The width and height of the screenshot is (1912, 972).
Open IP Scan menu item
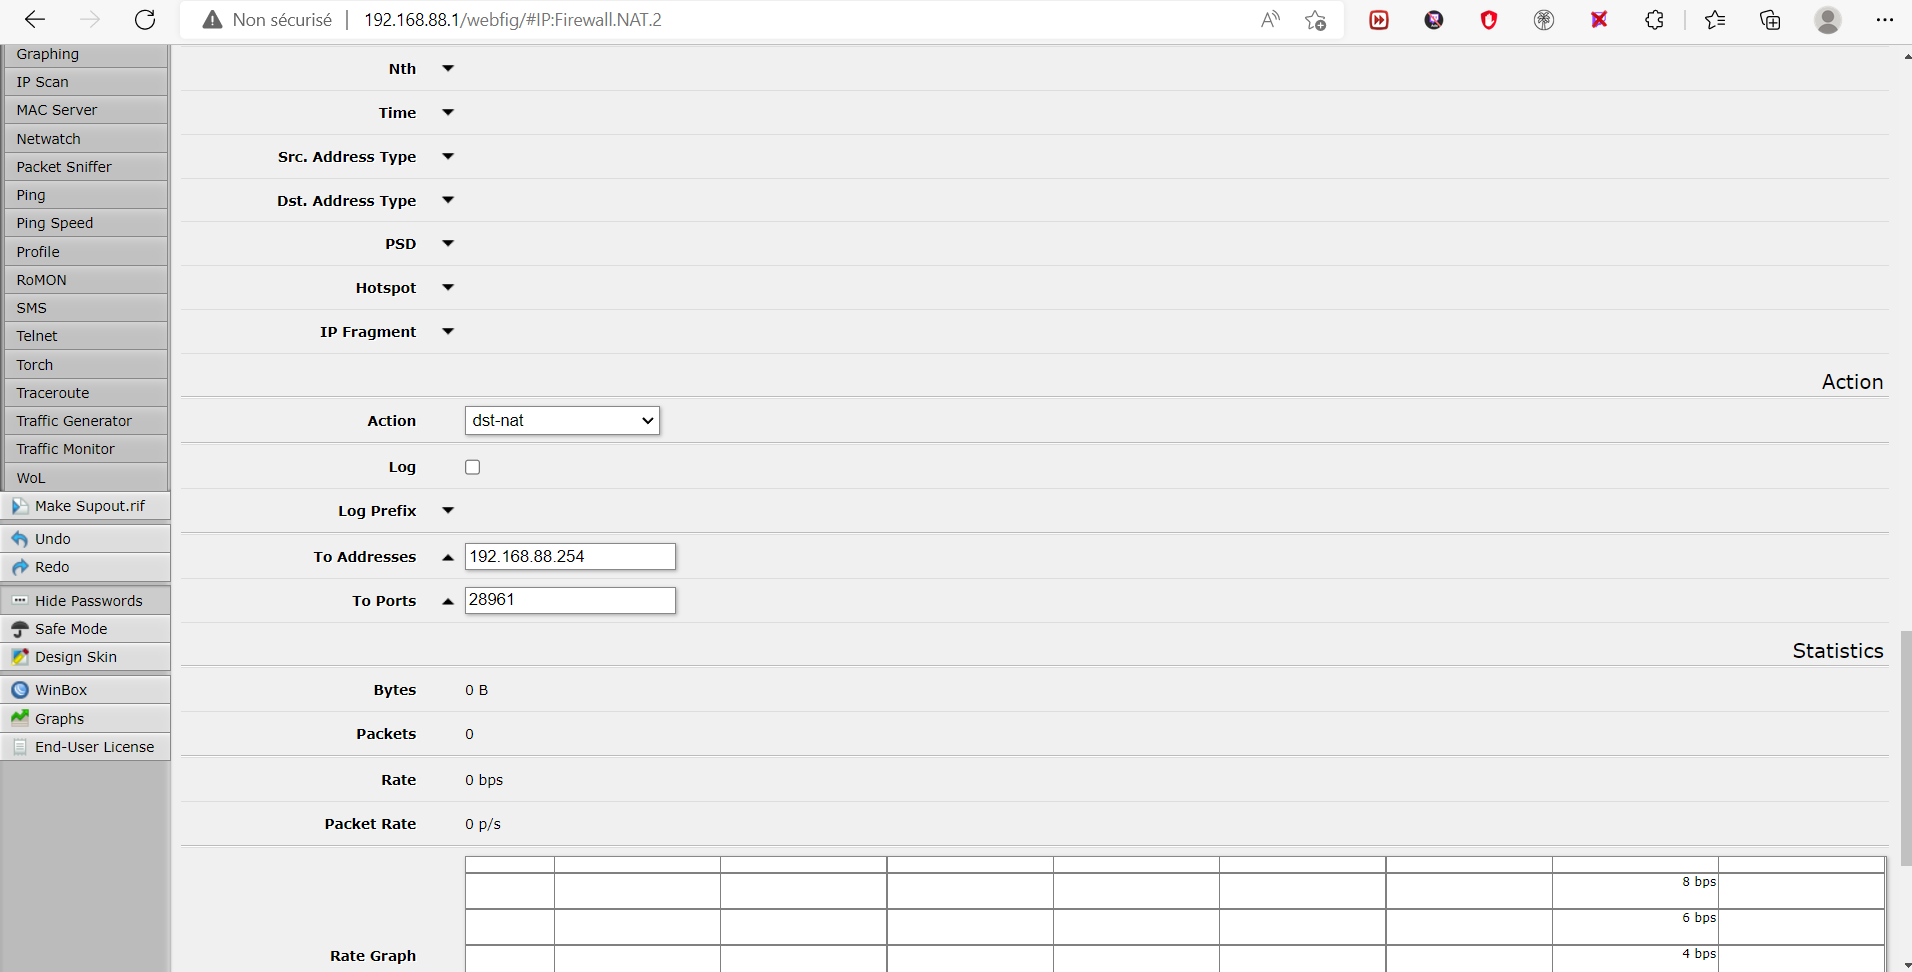pos(85,82)
